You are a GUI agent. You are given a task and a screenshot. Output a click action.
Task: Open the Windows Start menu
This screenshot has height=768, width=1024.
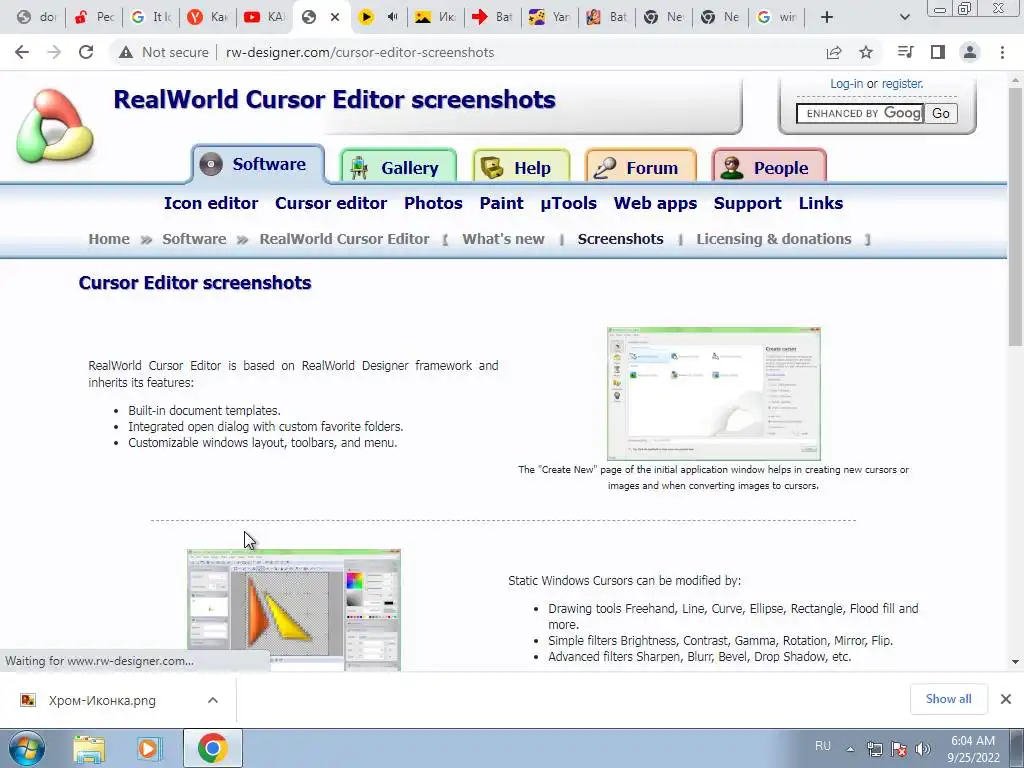pos(27,748)
